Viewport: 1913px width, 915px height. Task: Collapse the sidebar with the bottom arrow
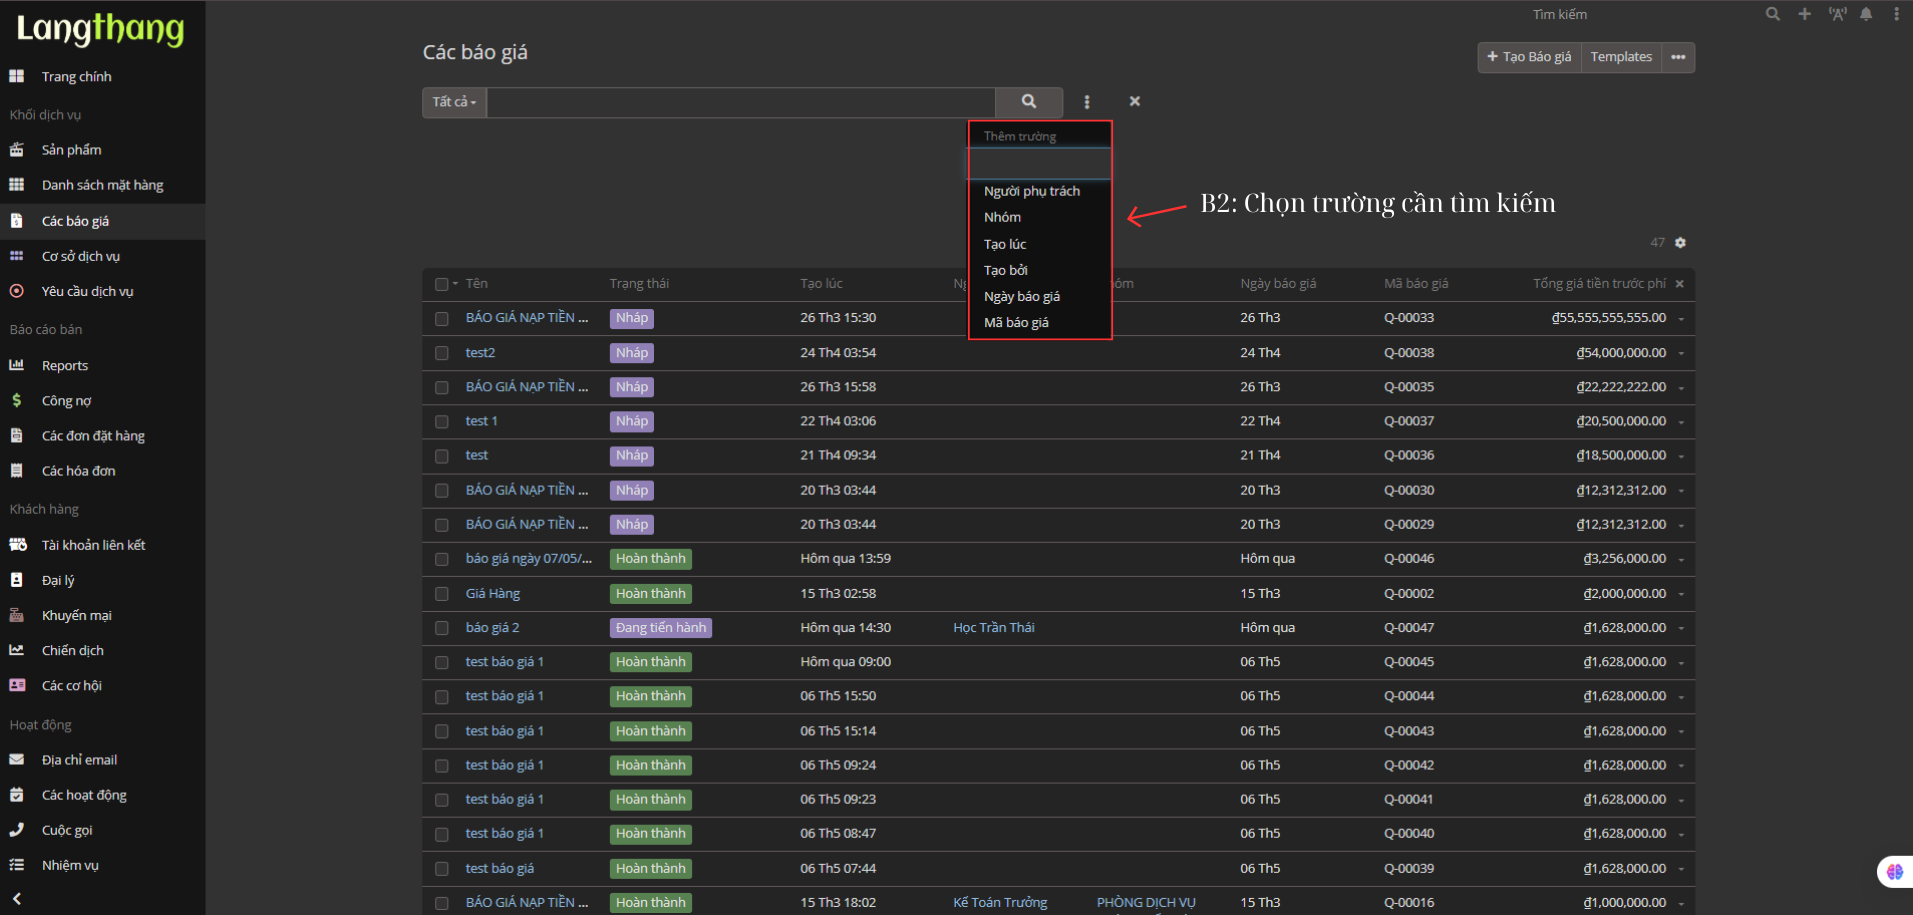click(17, 898)
